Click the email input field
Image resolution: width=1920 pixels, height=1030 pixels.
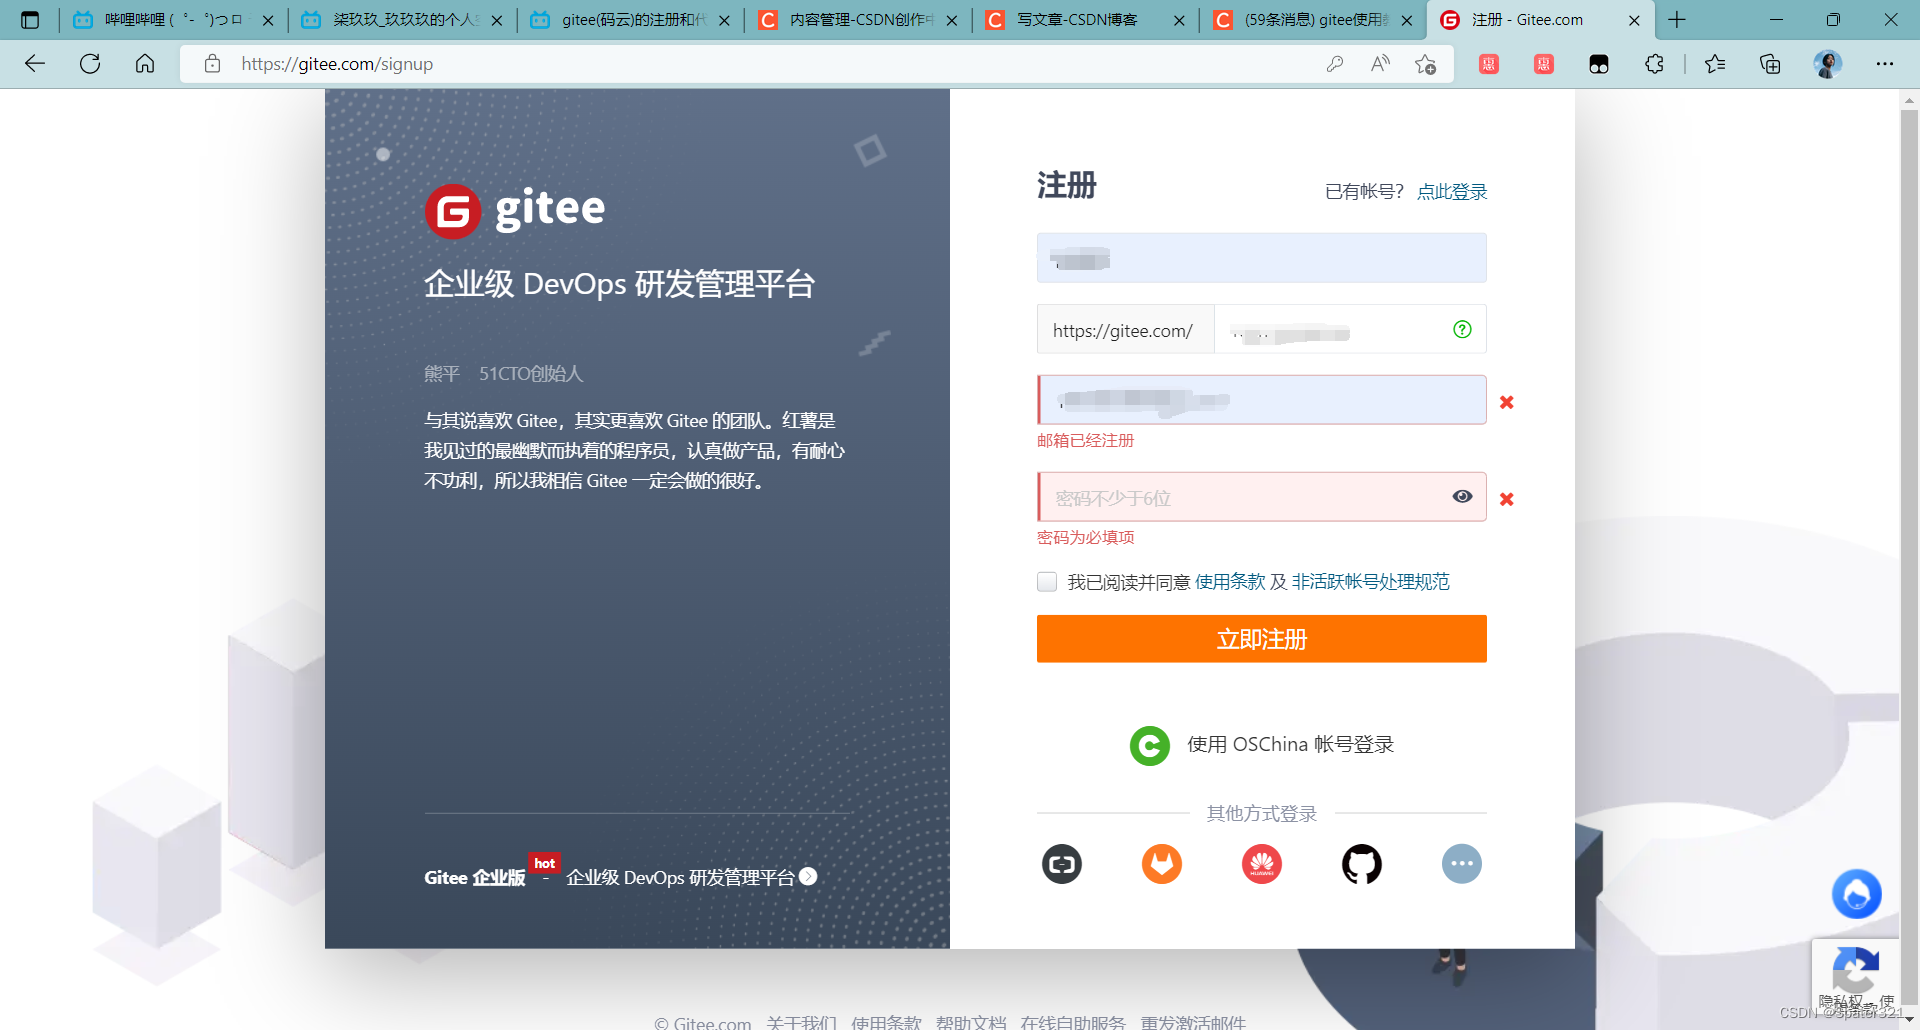(x=1262, y=400)
